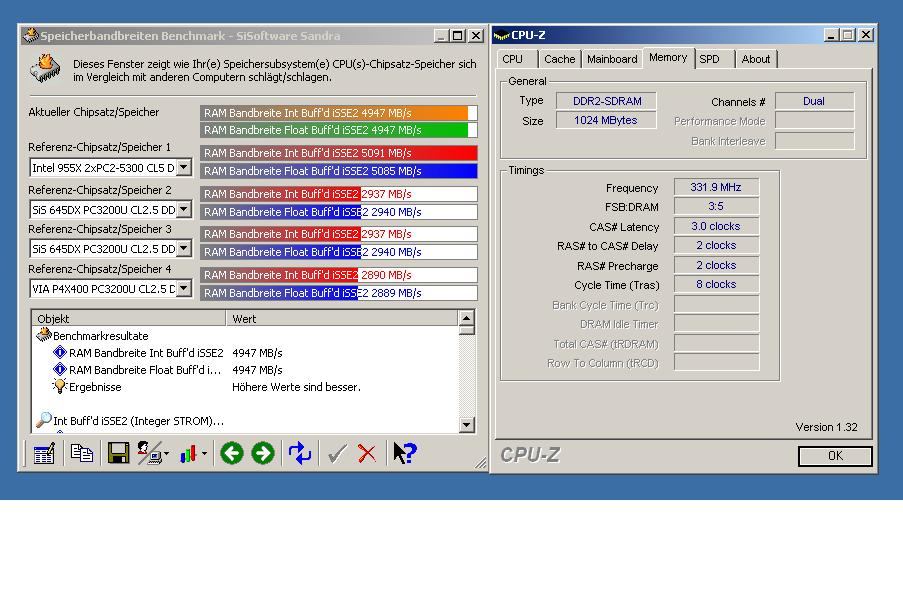The image size is (903, 600).
Task: Click the results list scroll down arrow
Action: pyautogui.click(x=466, y=425)
